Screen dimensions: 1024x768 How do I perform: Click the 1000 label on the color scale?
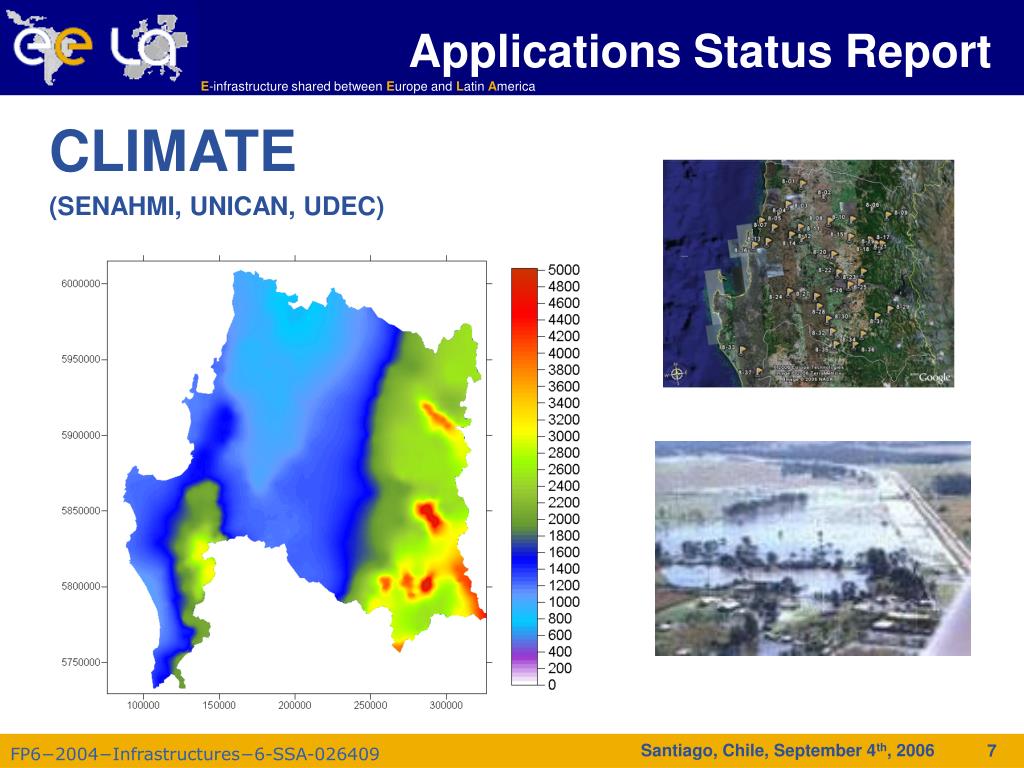tap(564, 601)
